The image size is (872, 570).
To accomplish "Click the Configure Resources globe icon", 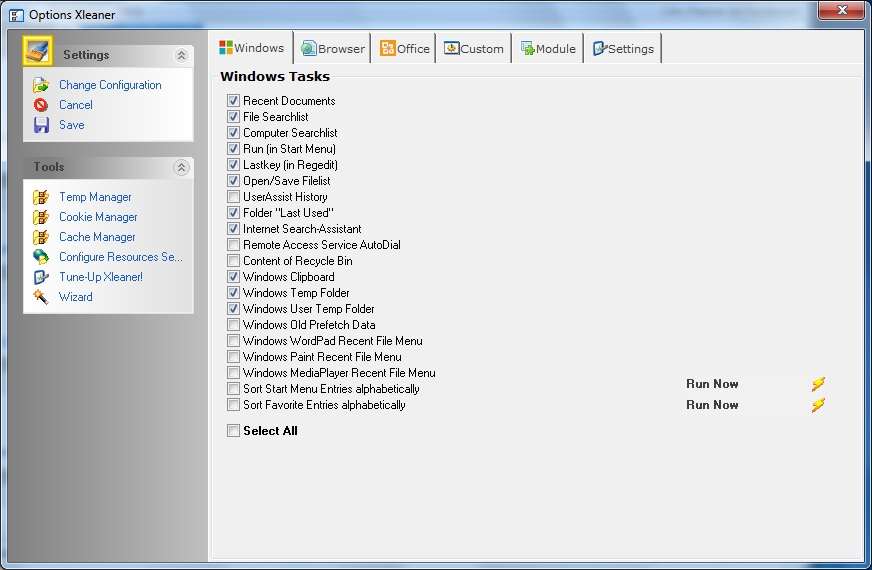I will (41, 257).
